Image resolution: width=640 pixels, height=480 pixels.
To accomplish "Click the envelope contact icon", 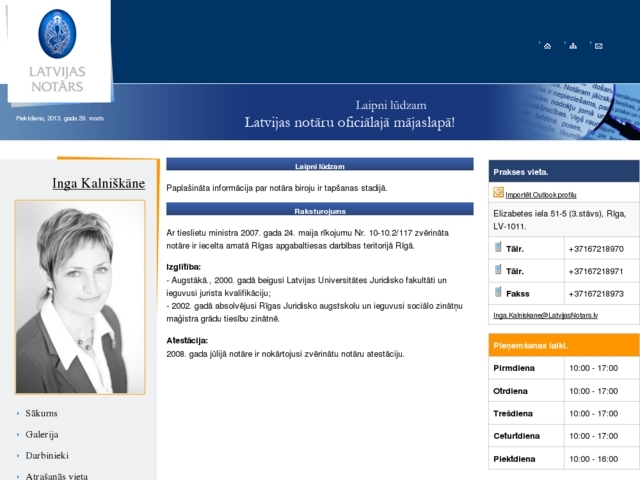I will [x=598, y=46].
